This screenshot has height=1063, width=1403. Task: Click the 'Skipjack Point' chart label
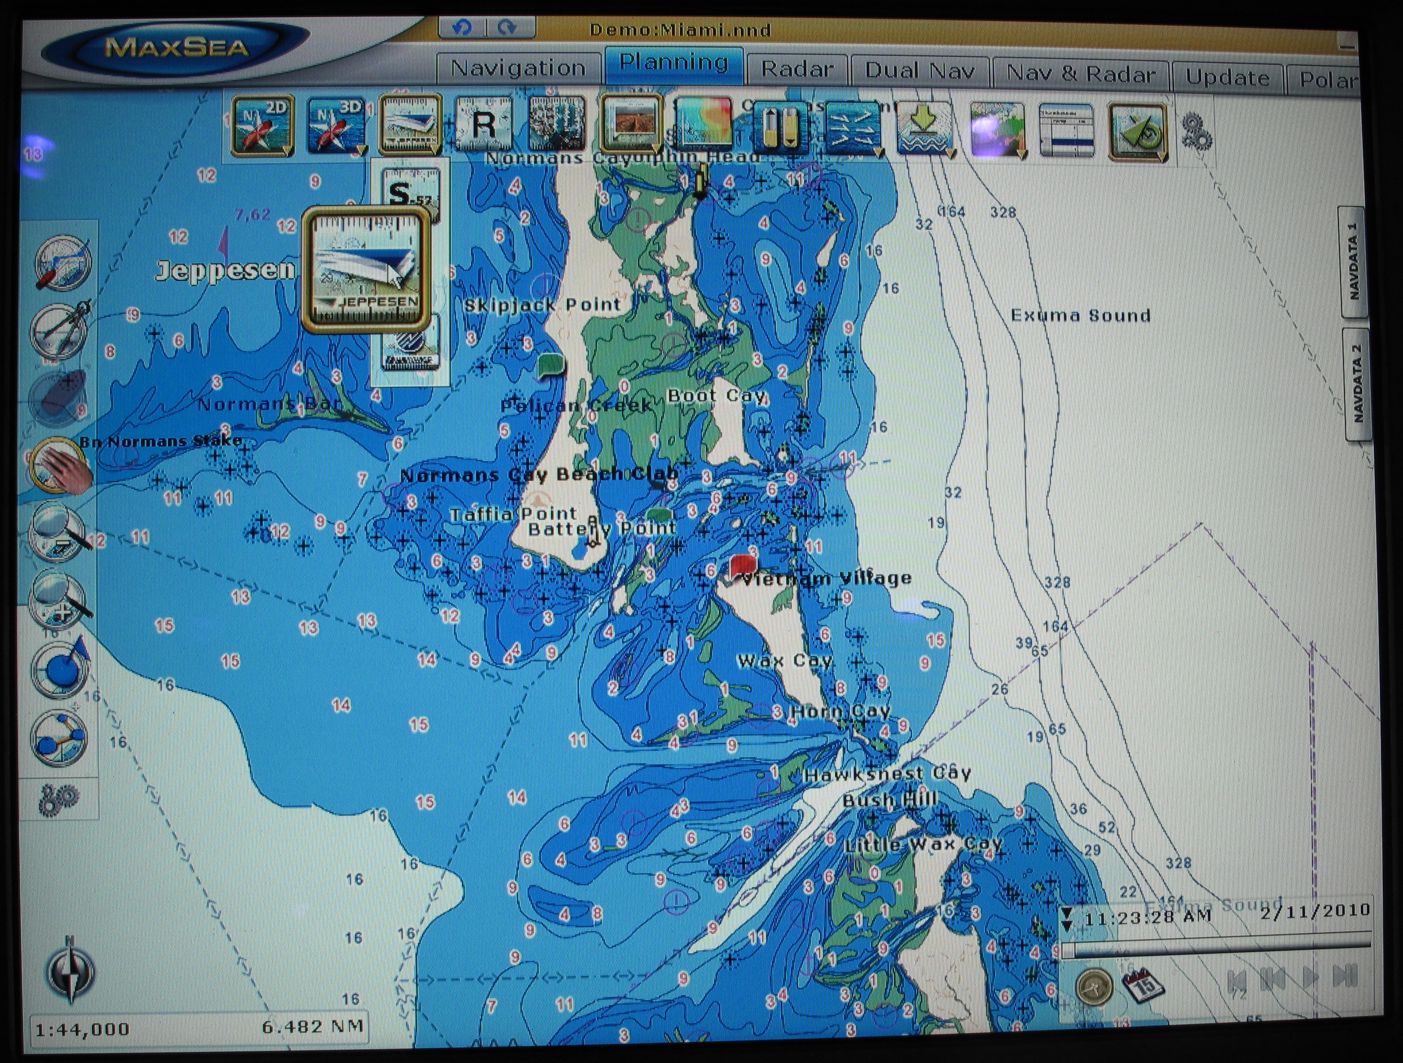(542, 304)
